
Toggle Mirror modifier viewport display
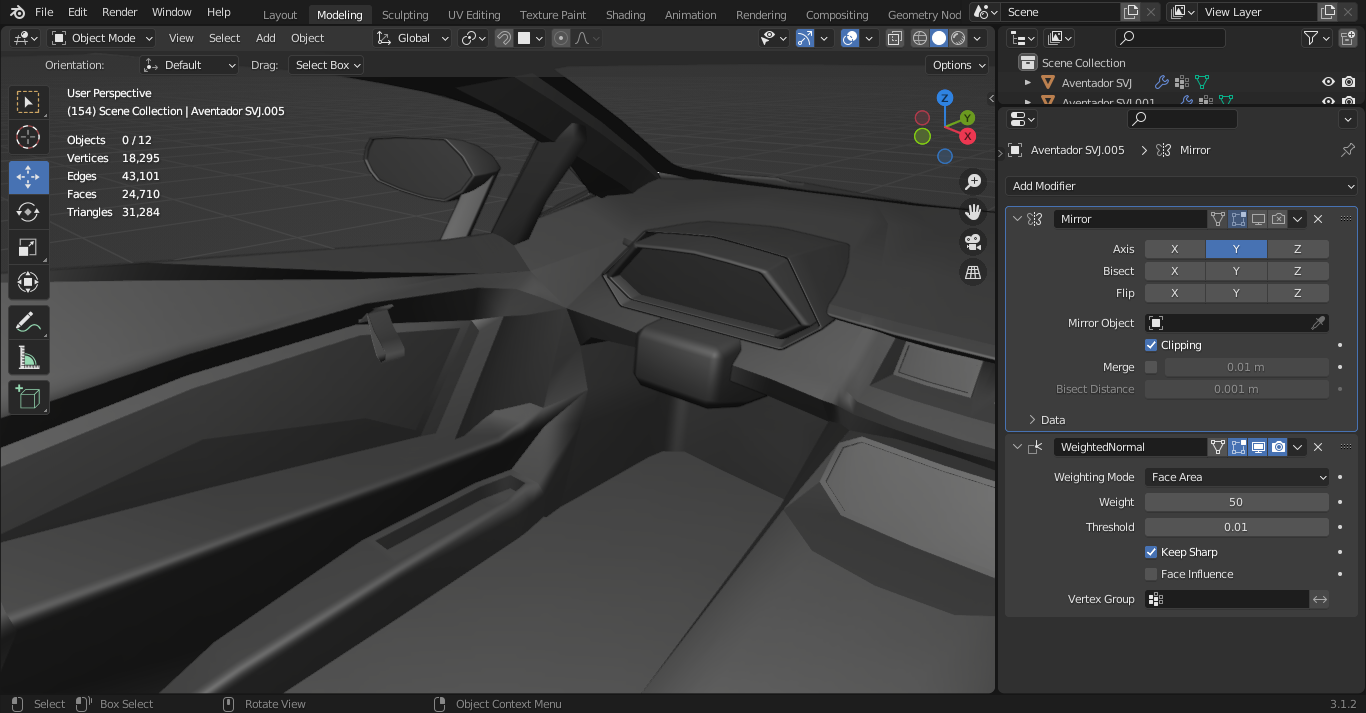pos(1258,219)
